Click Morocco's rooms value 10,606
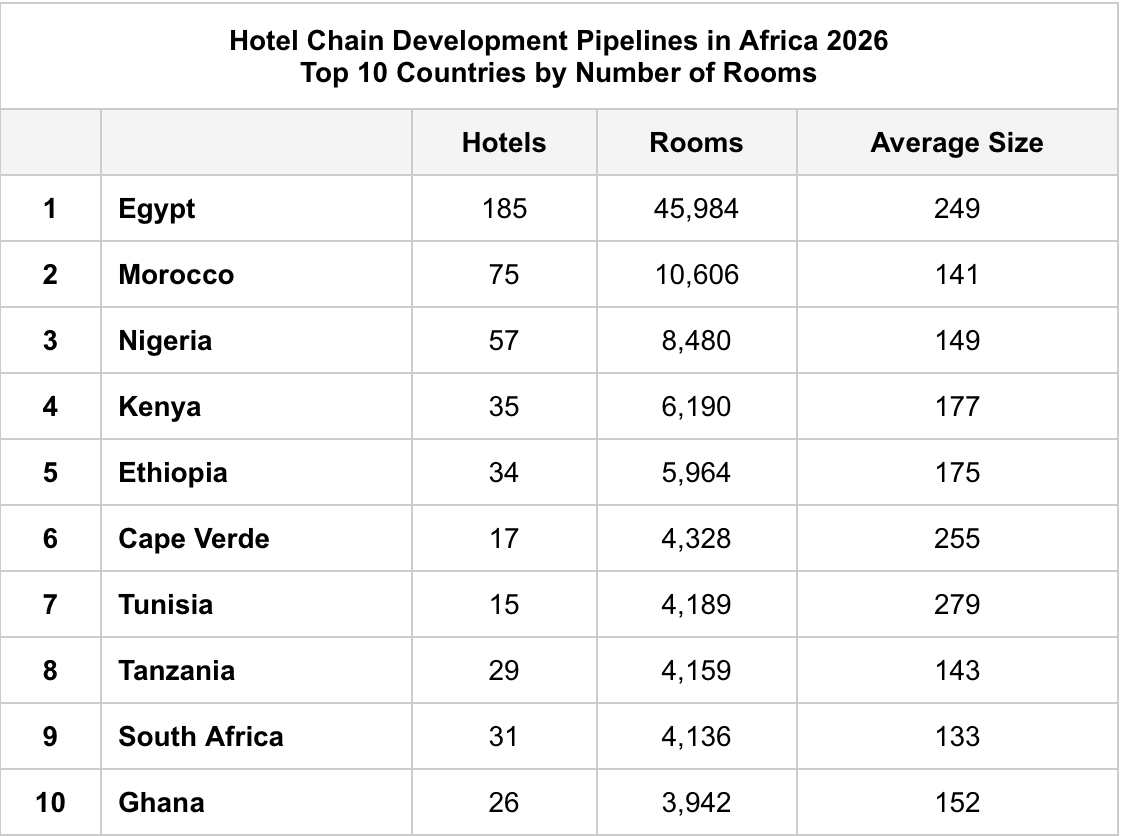The image size is (1124, 836). (696, 274)
